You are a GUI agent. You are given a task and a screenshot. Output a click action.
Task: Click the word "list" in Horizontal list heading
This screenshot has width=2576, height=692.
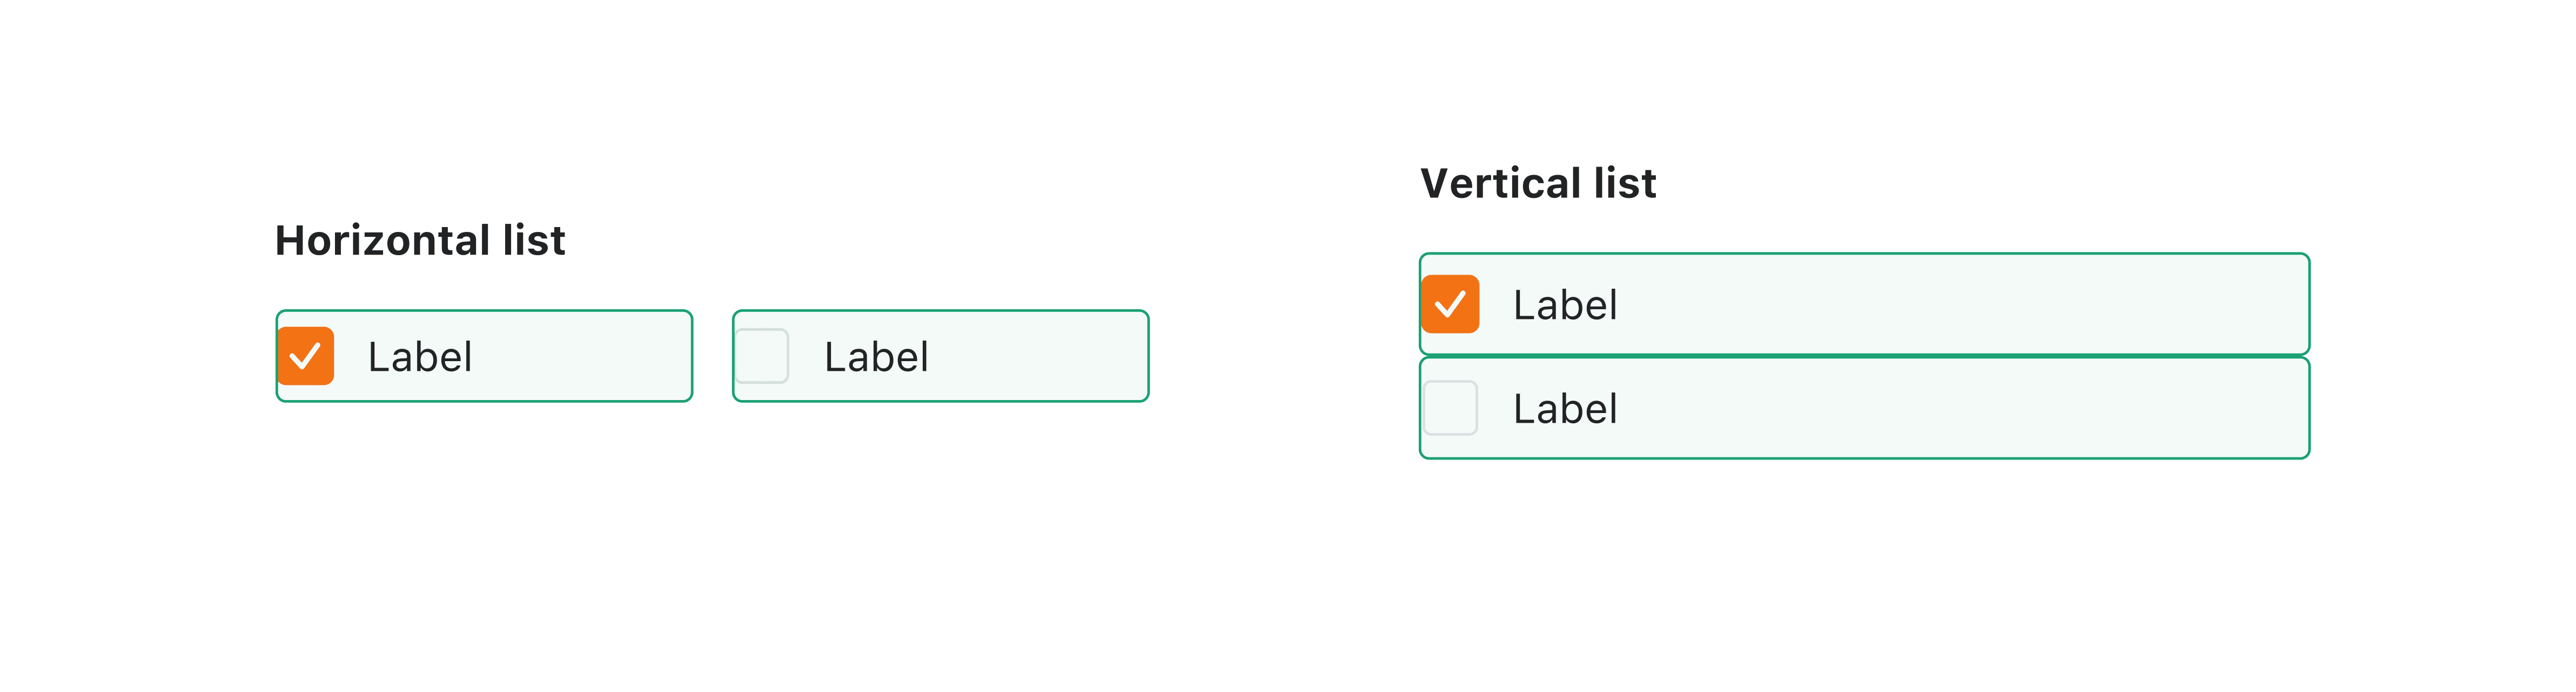point(534,241)
